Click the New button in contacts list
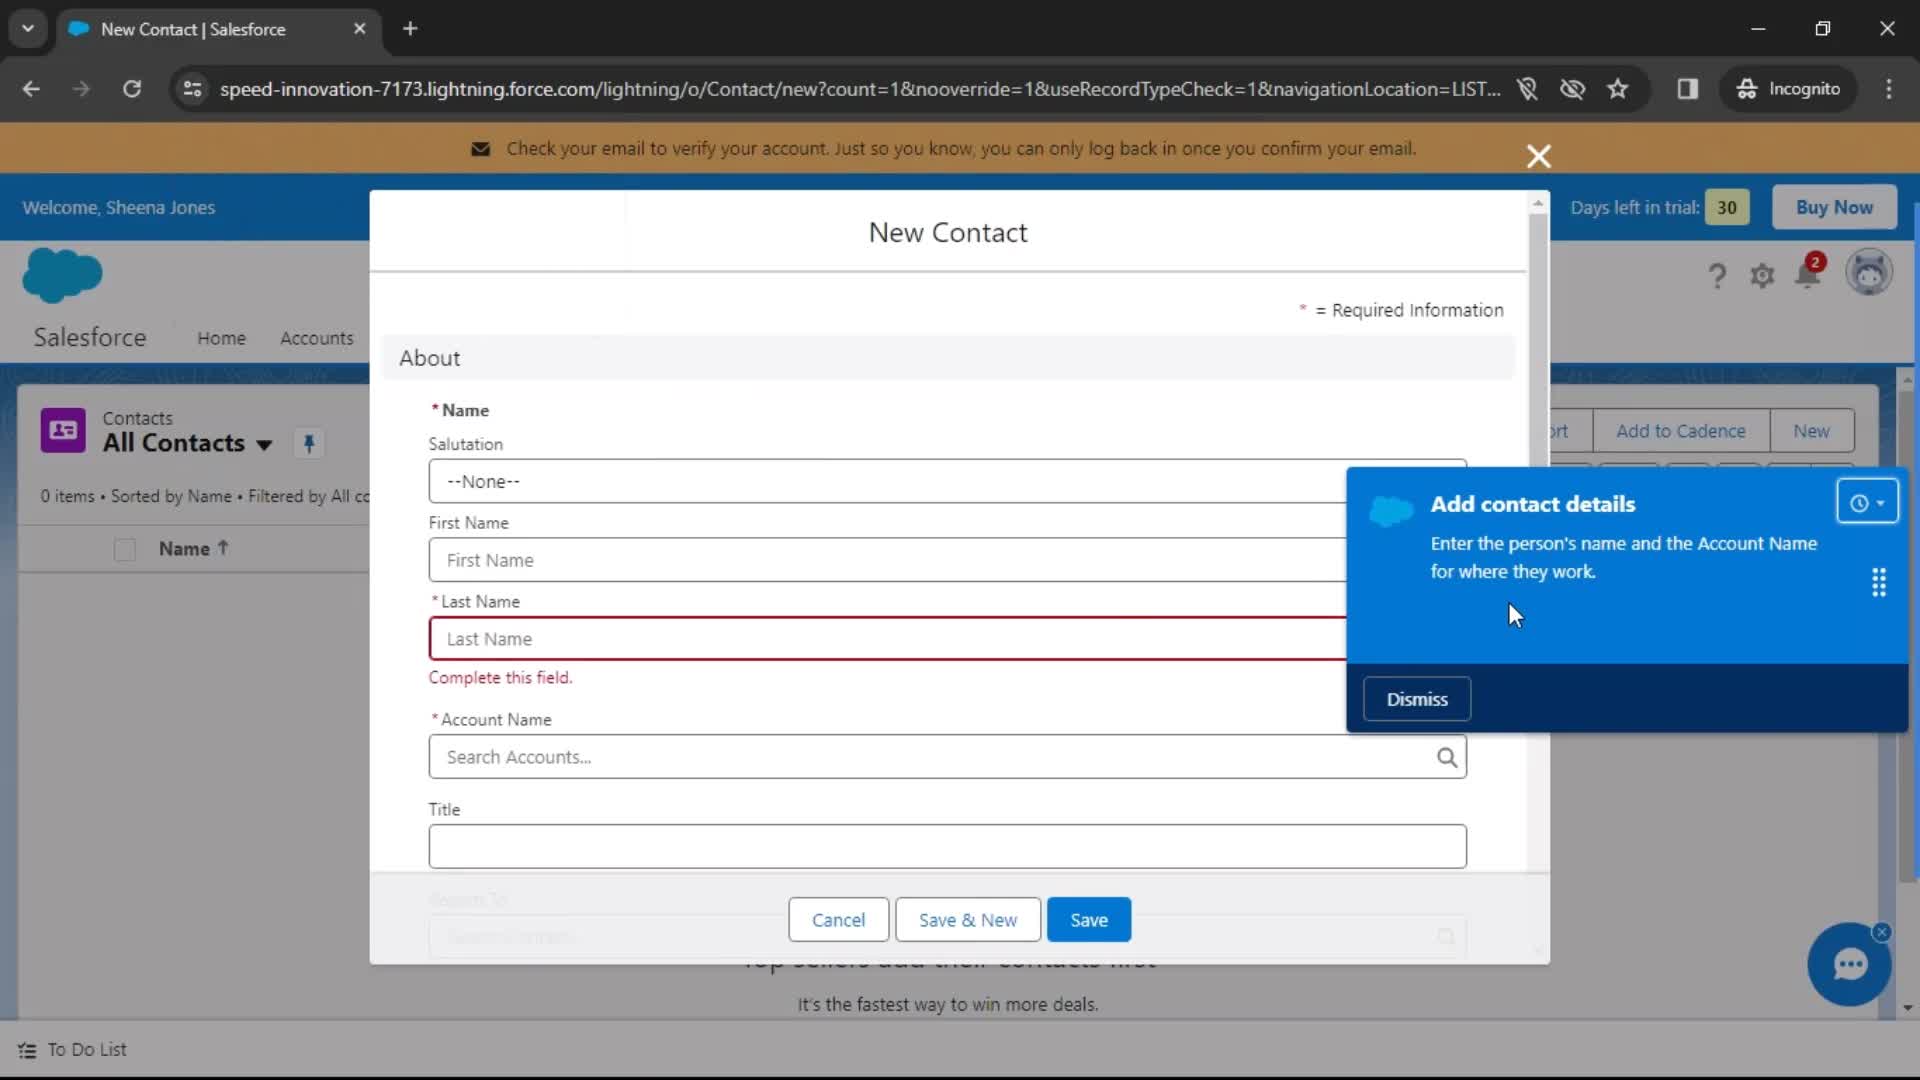This screenshot has height=1080, width=1920. tap(1811, 431)
